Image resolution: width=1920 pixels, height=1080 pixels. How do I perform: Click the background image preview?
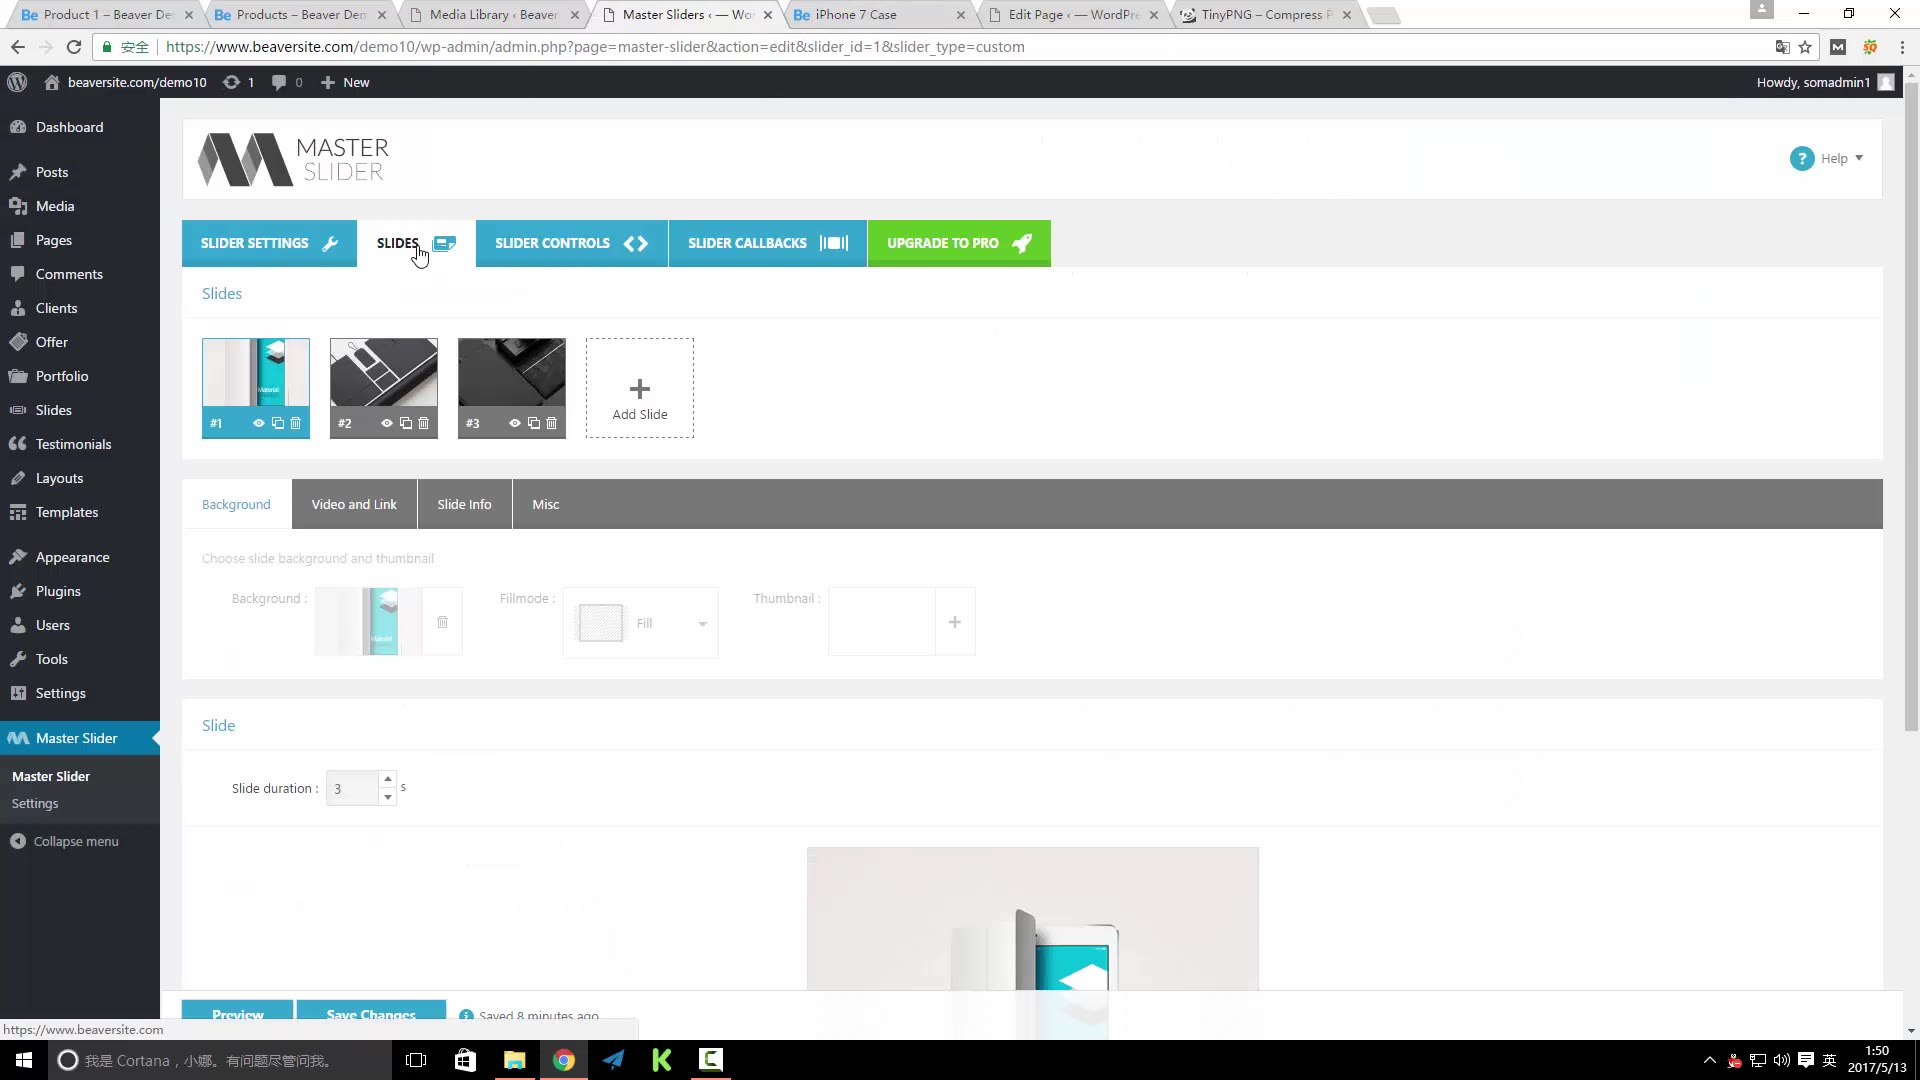368,622
